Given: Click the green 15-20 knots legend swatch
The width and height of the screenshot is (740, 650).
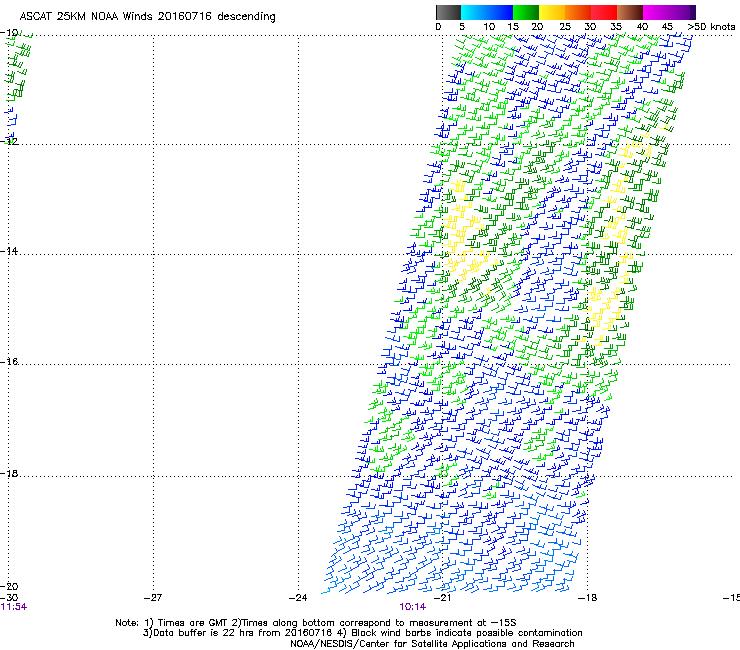Looking at the screenshot, I should pos(526,12).
